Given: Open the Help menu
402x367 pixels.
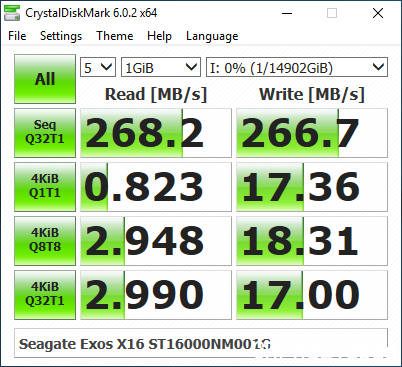Looking at the screenshot, I should coord(159,36).
